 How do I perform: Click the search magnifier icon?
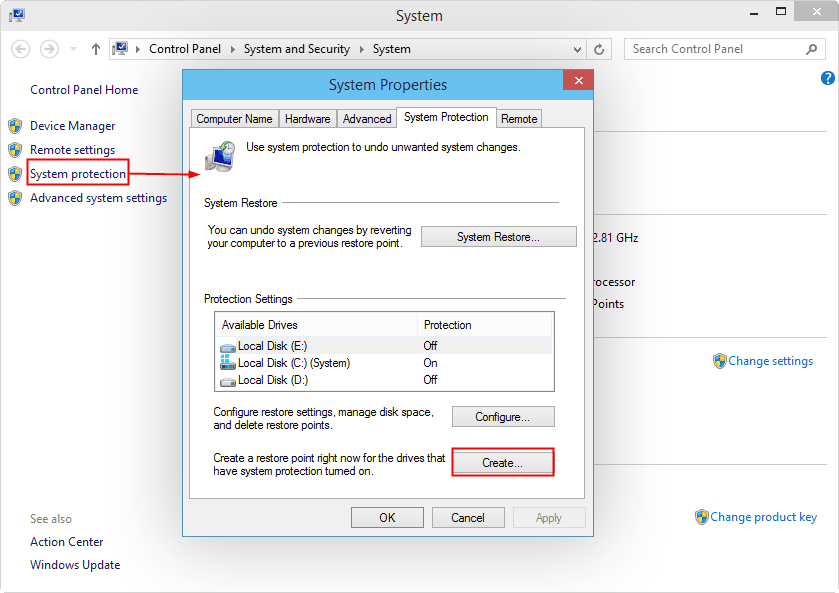click(x=812, y=49)
